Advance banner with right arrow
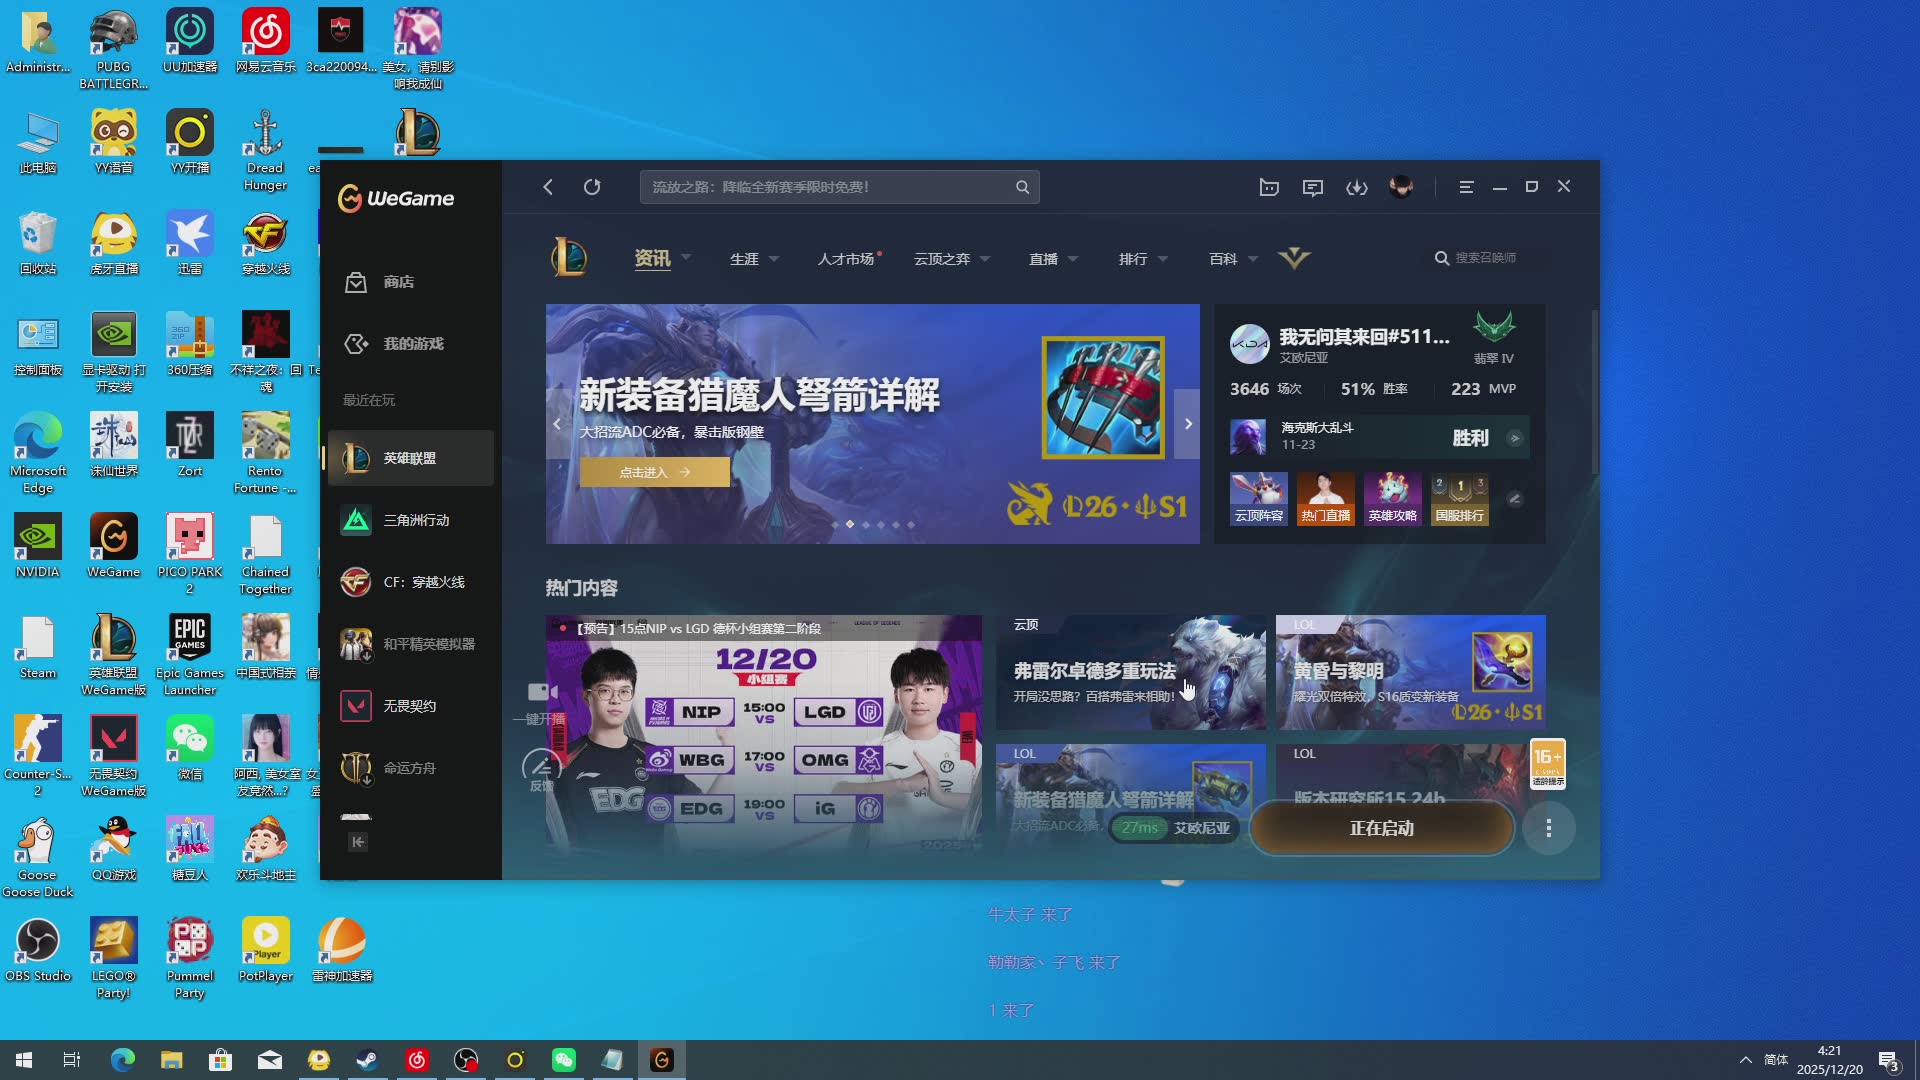 1188,424
